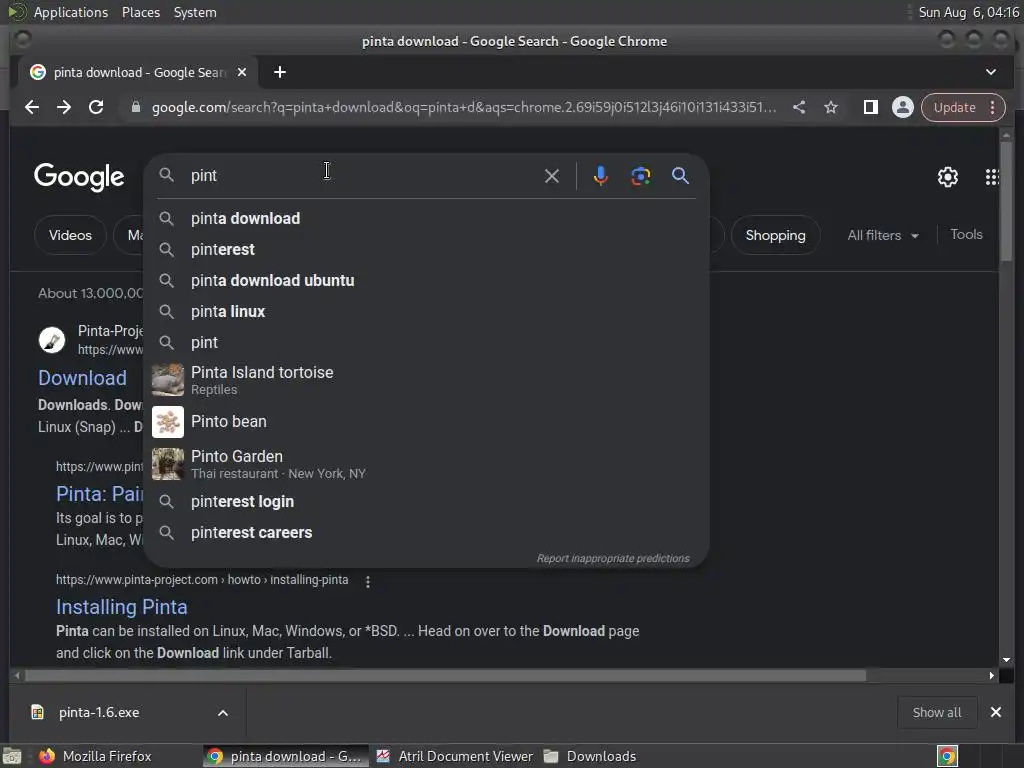This screenshot has width=1024, height=768.
Task: Choose suggestion pinta download
Action: (426, 219)
